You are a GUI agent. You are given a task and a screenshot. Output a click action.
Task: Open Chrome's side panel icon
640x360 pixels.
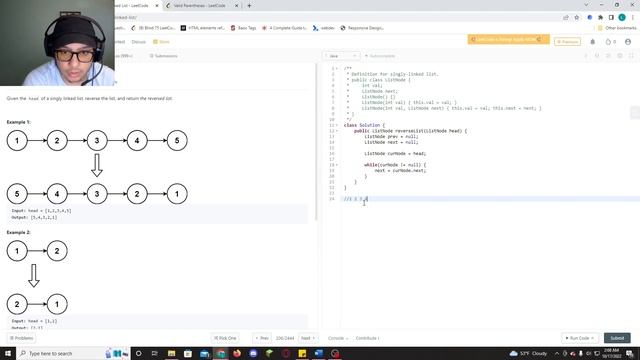pos(611,18)
